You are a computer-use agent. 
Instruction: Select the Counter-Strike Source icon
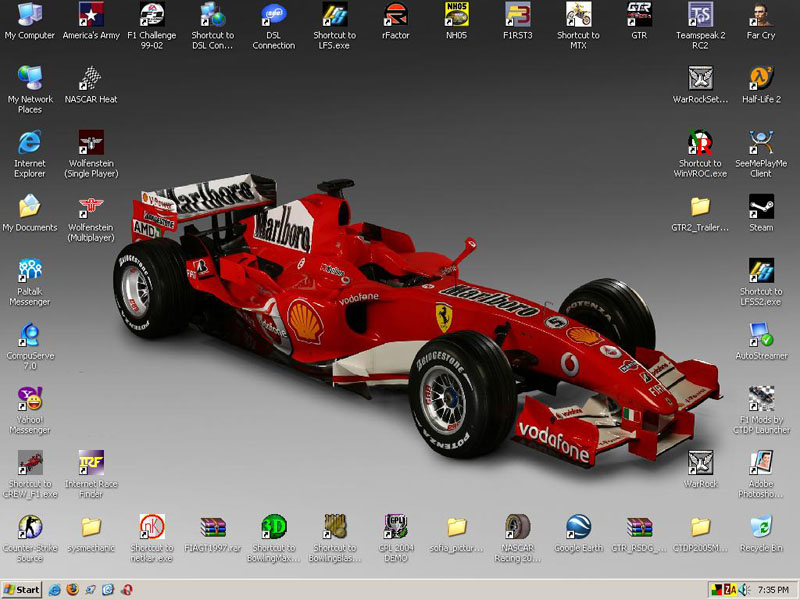coord(30,538)
